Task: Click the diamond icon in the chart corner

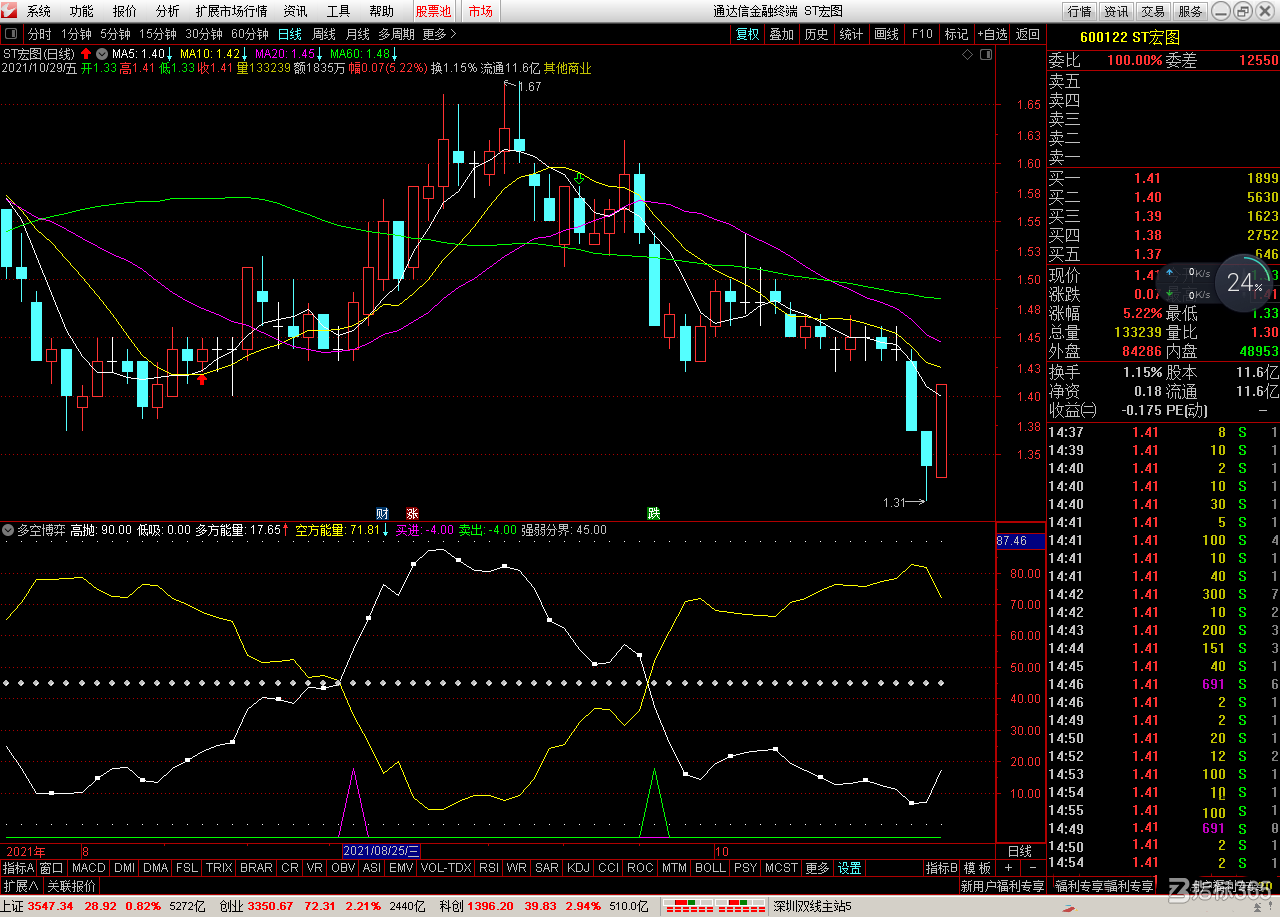Action: point(968,54)
